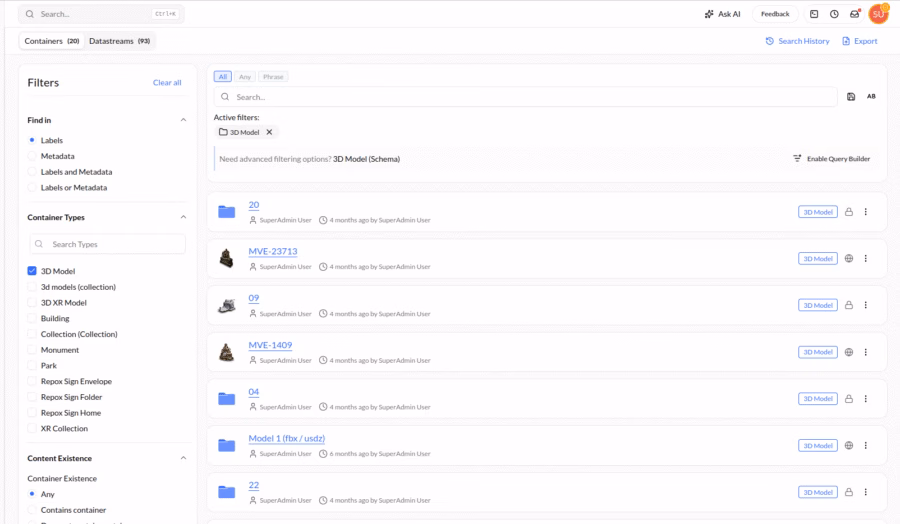Open the three-dot menu for row 09
The height and width of the screenshot is (524, 900).
pos(866,305)
